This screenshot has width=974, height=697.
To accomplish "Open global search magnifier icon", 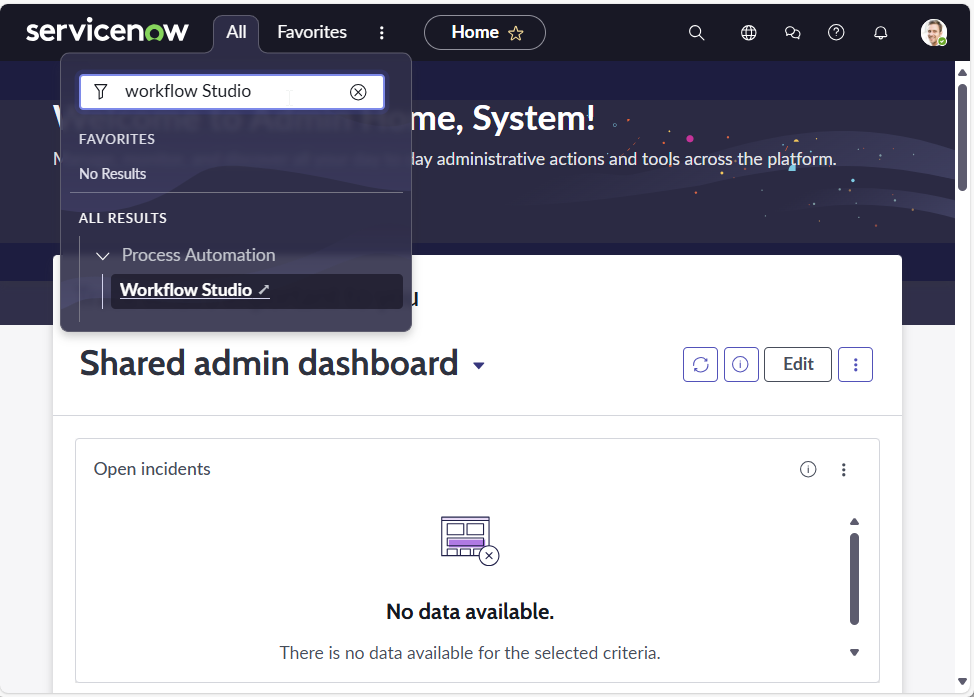I will [696, 33].
